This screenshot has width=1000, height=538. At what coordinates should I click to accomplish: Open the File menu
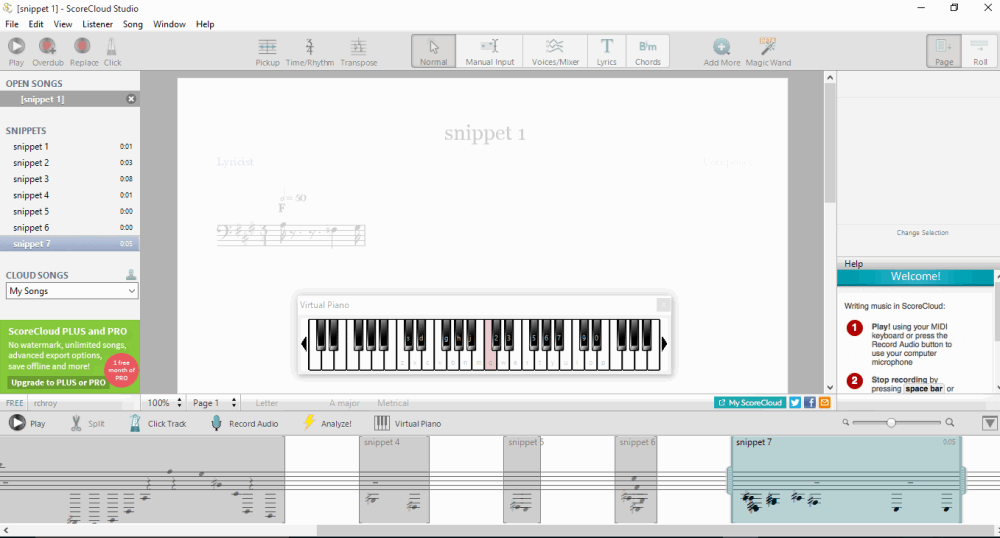(12, 24)
